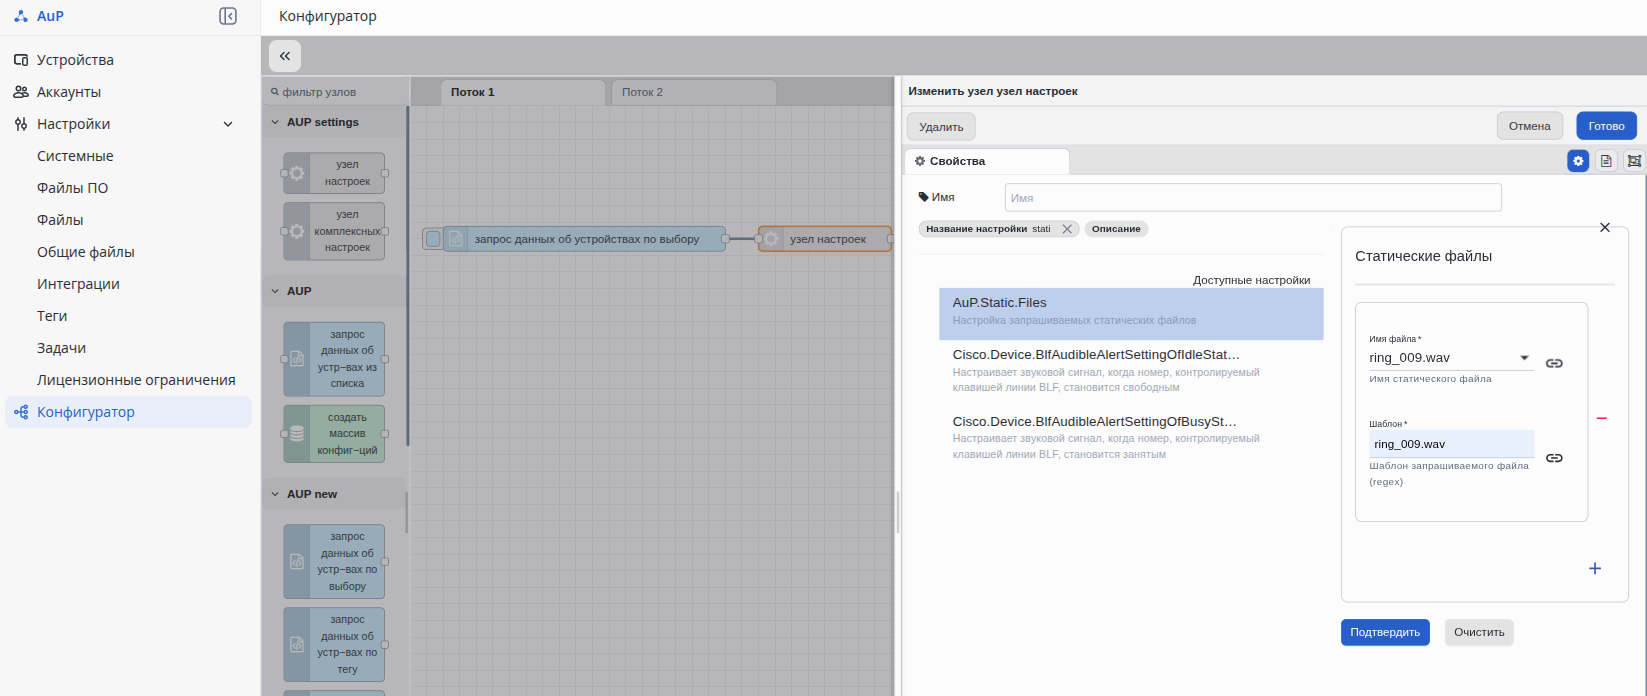Click the AuP logo icon
The height and width of the screenshot is (696, 1647).
21,16
